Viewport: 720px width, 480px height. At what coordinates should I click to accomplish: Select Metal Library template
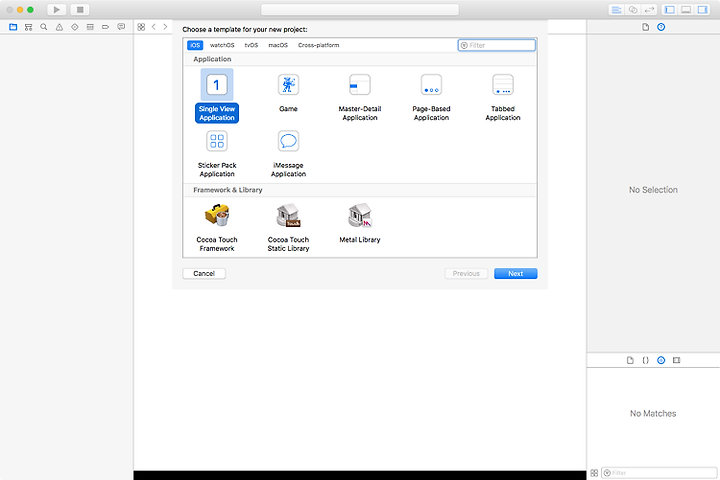[x=360, y=223]
